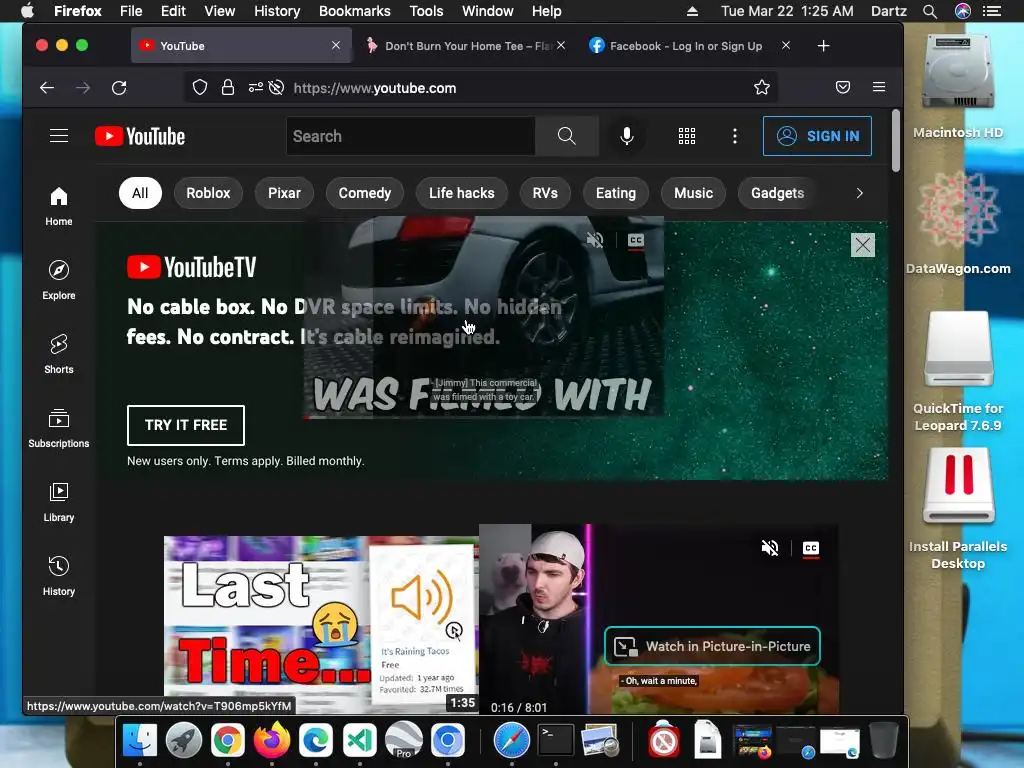Select the Life hacks filter chip
The width and height of the screenshot is (1024, 768).
pos(462,193)
